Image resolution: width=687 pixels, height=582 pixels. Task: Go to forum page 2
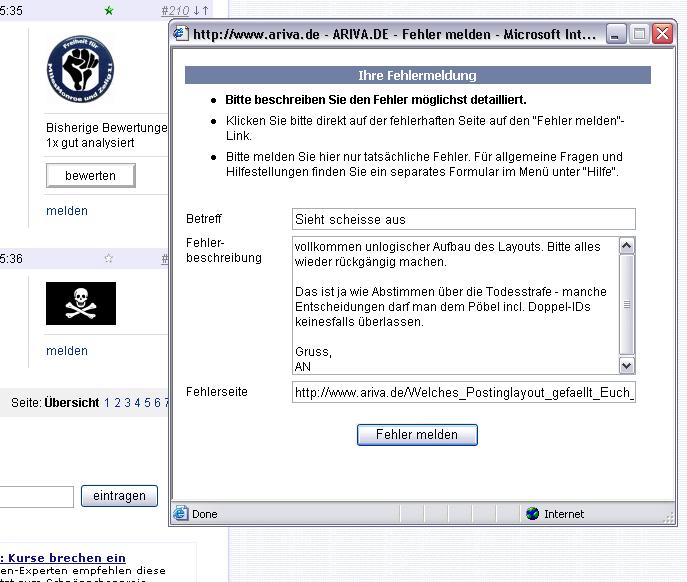point(117,402)
